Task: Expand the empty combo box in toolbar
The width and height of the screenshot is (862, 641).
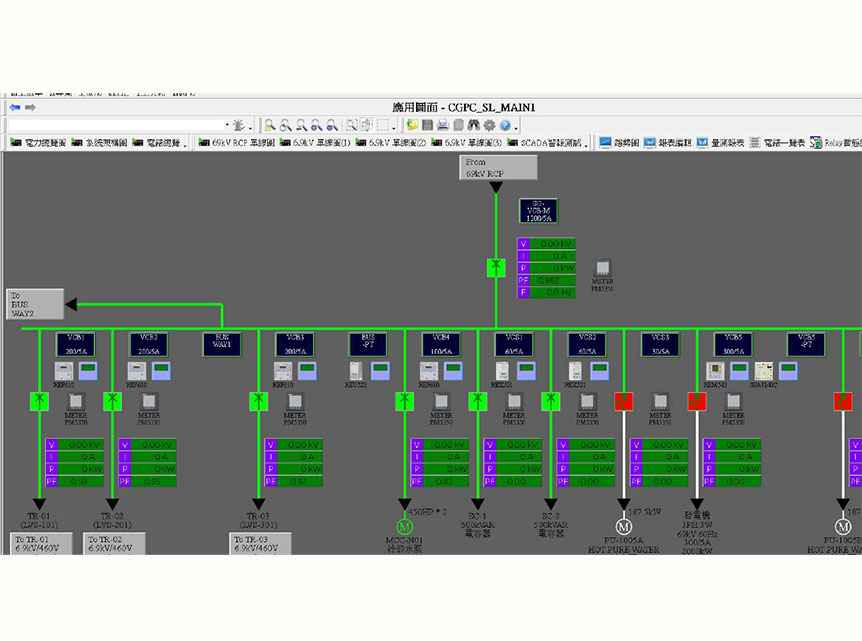Action: (224, 125)
